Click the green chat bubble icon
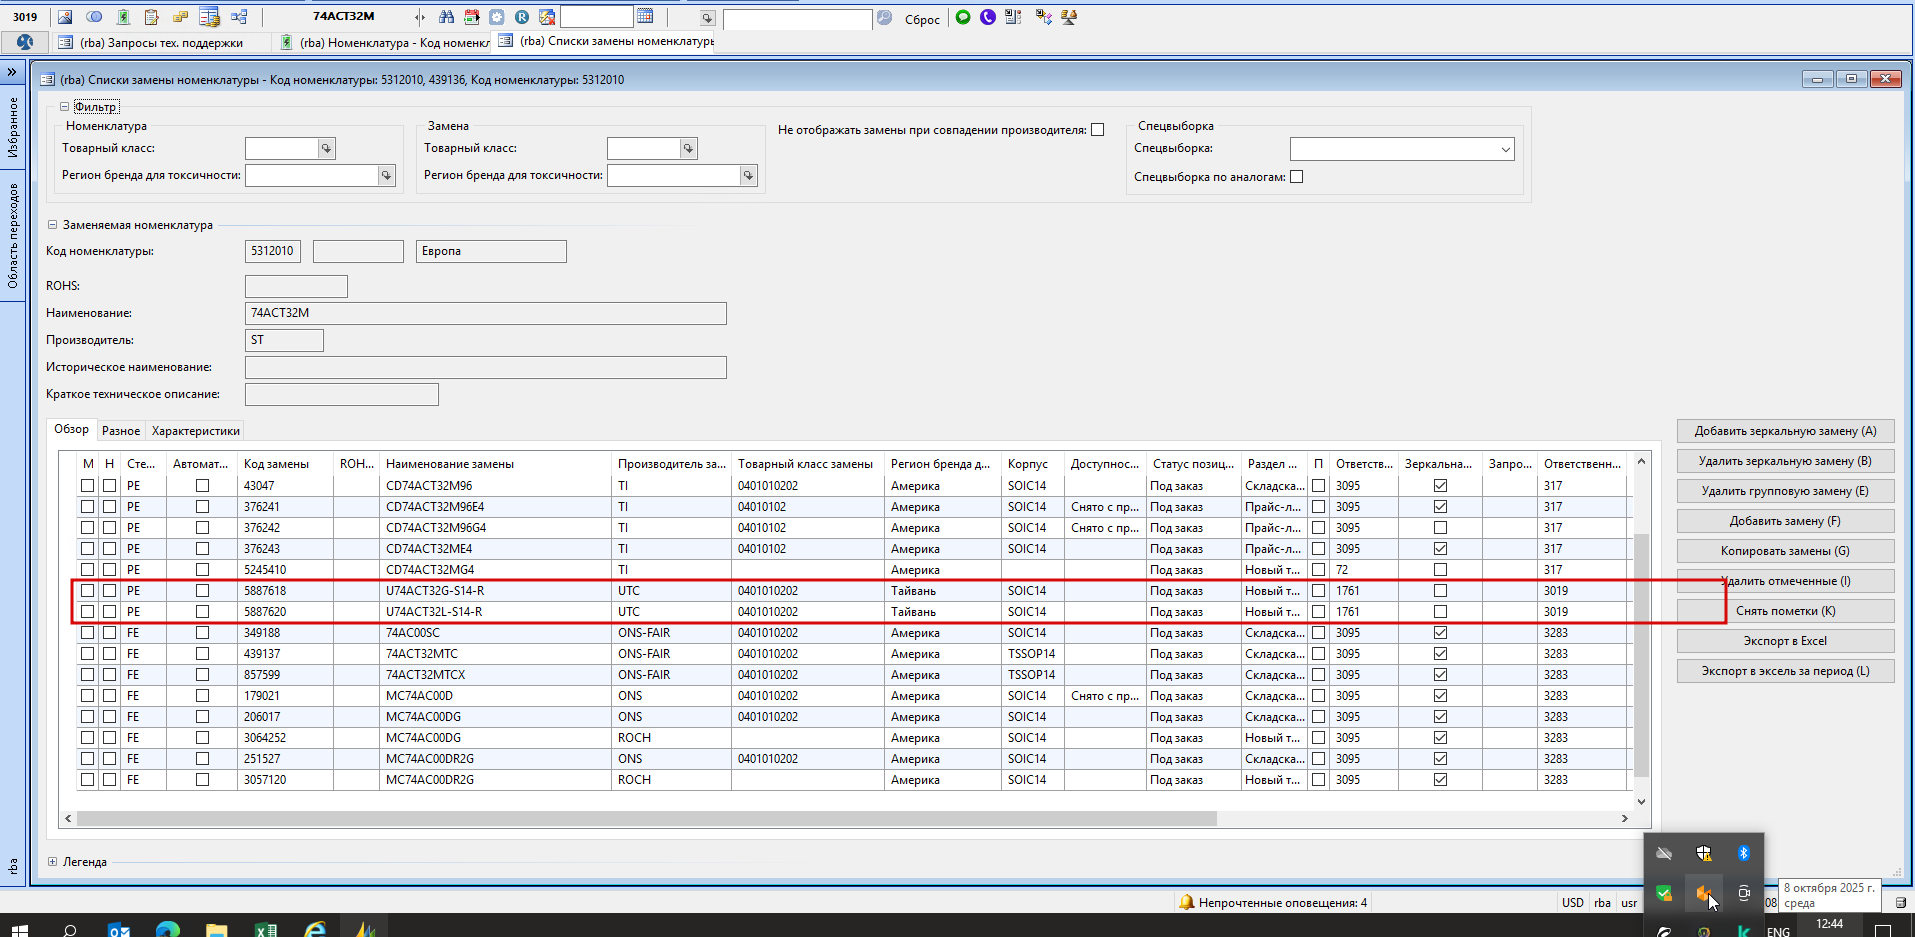This screenshot has height=937, width=1915. click(x=963, y=17)
